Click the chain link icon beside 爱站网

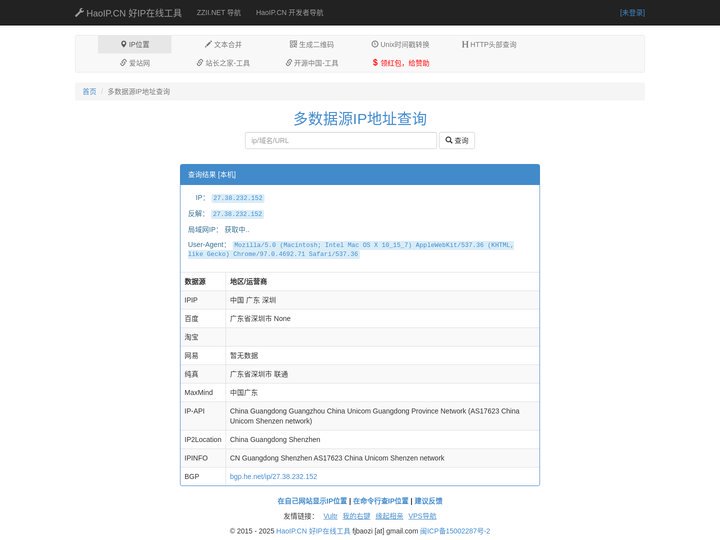tap(123, 62)
